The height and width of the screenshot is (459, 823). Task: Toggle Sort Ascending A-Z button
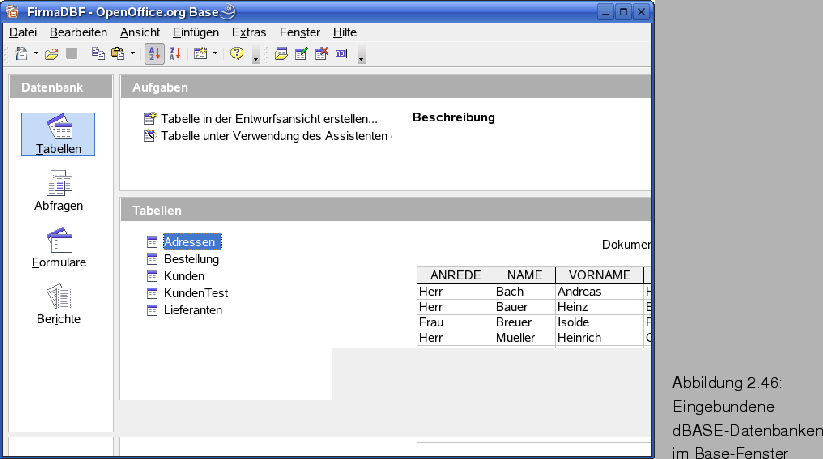pos(154,54)
